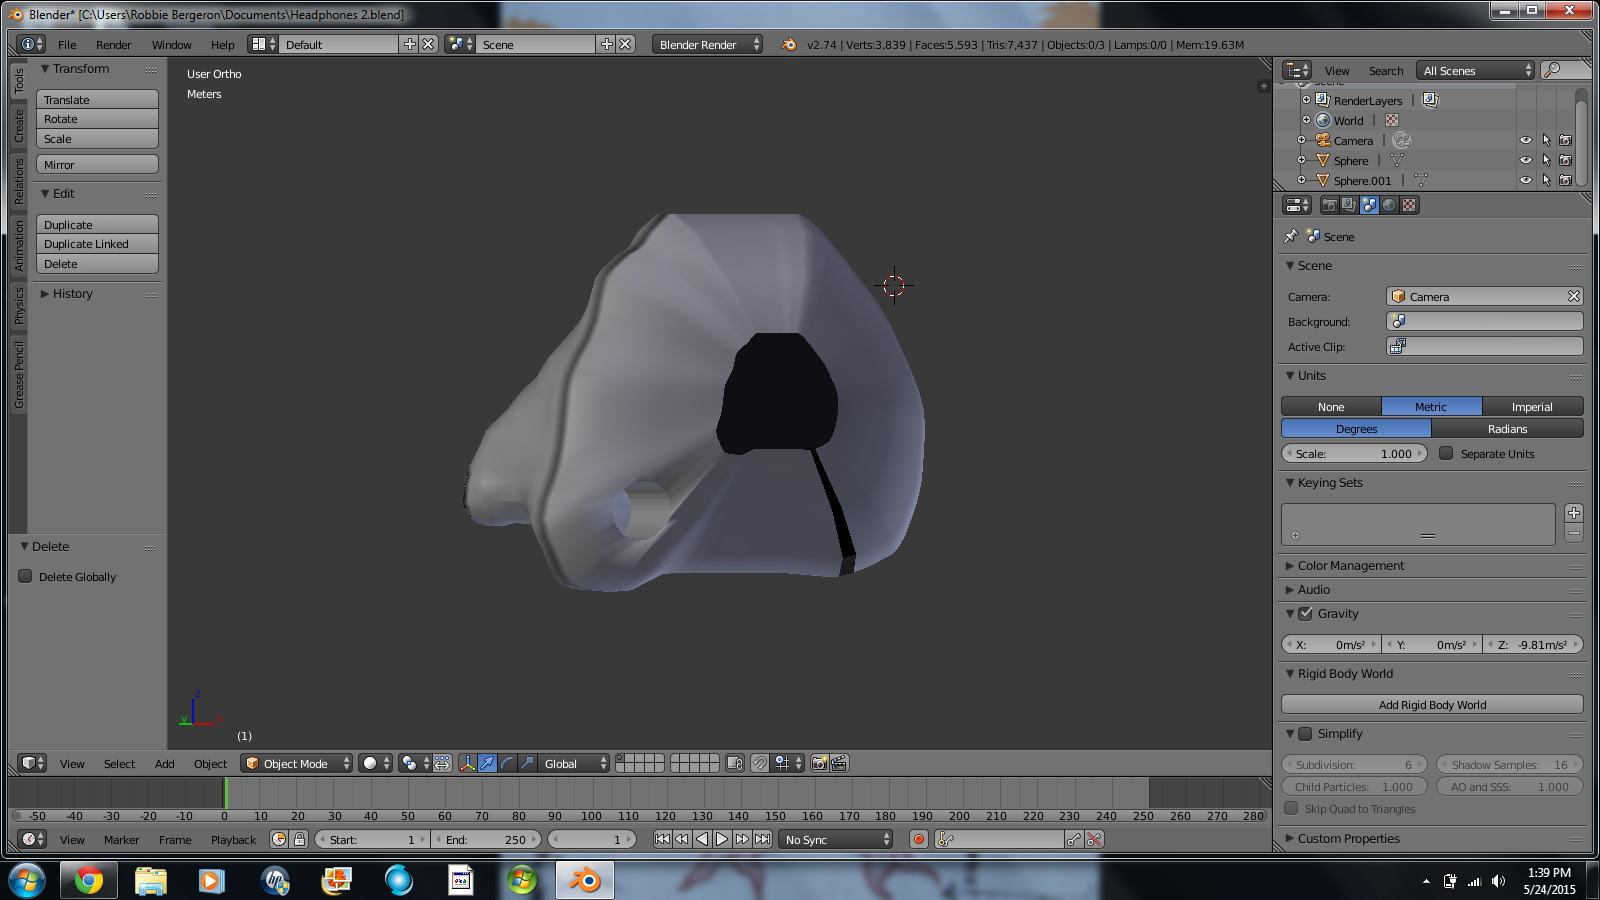This screenshot has height=900, width=1600.
Task: Click the OpenGL render animation clapper icon
Action: pos(839,763)
